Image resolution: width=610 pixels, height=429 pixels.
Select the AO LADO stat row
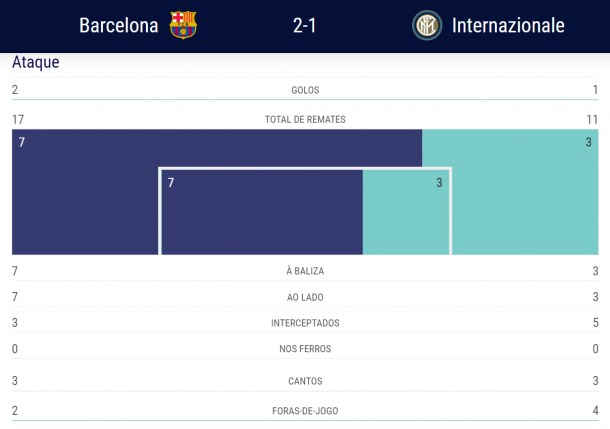(x=305, y=297)
